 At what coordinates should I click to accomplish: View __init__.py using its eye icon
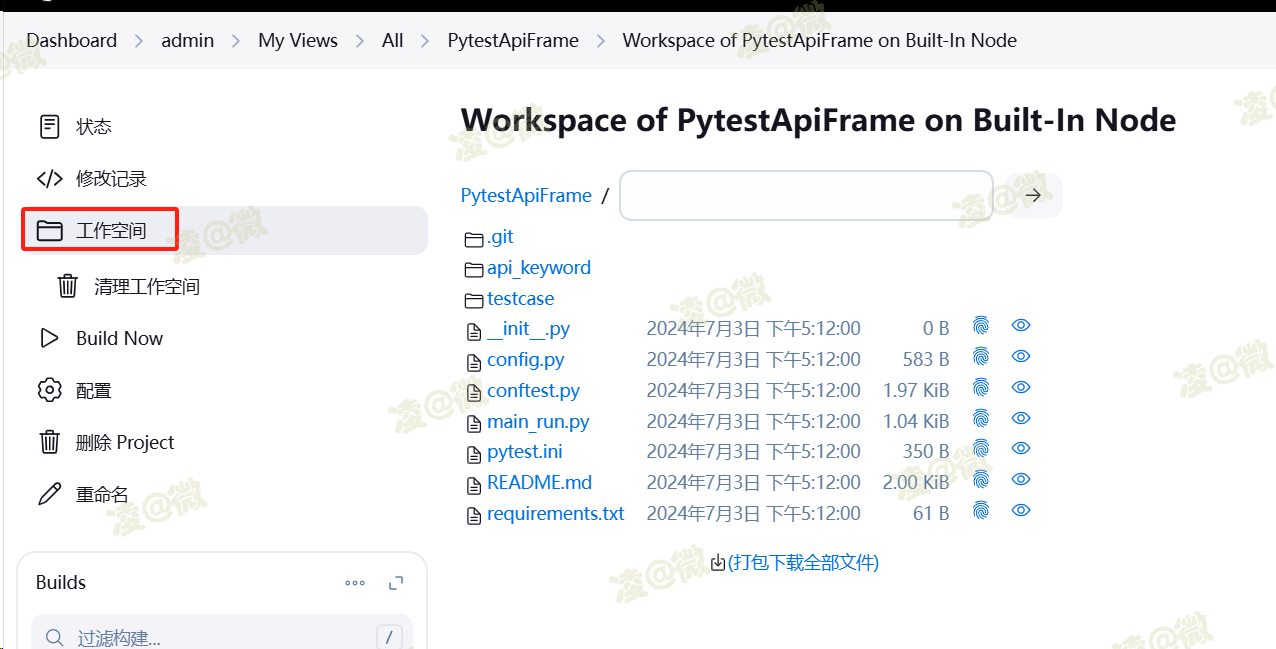(1020, 326)
